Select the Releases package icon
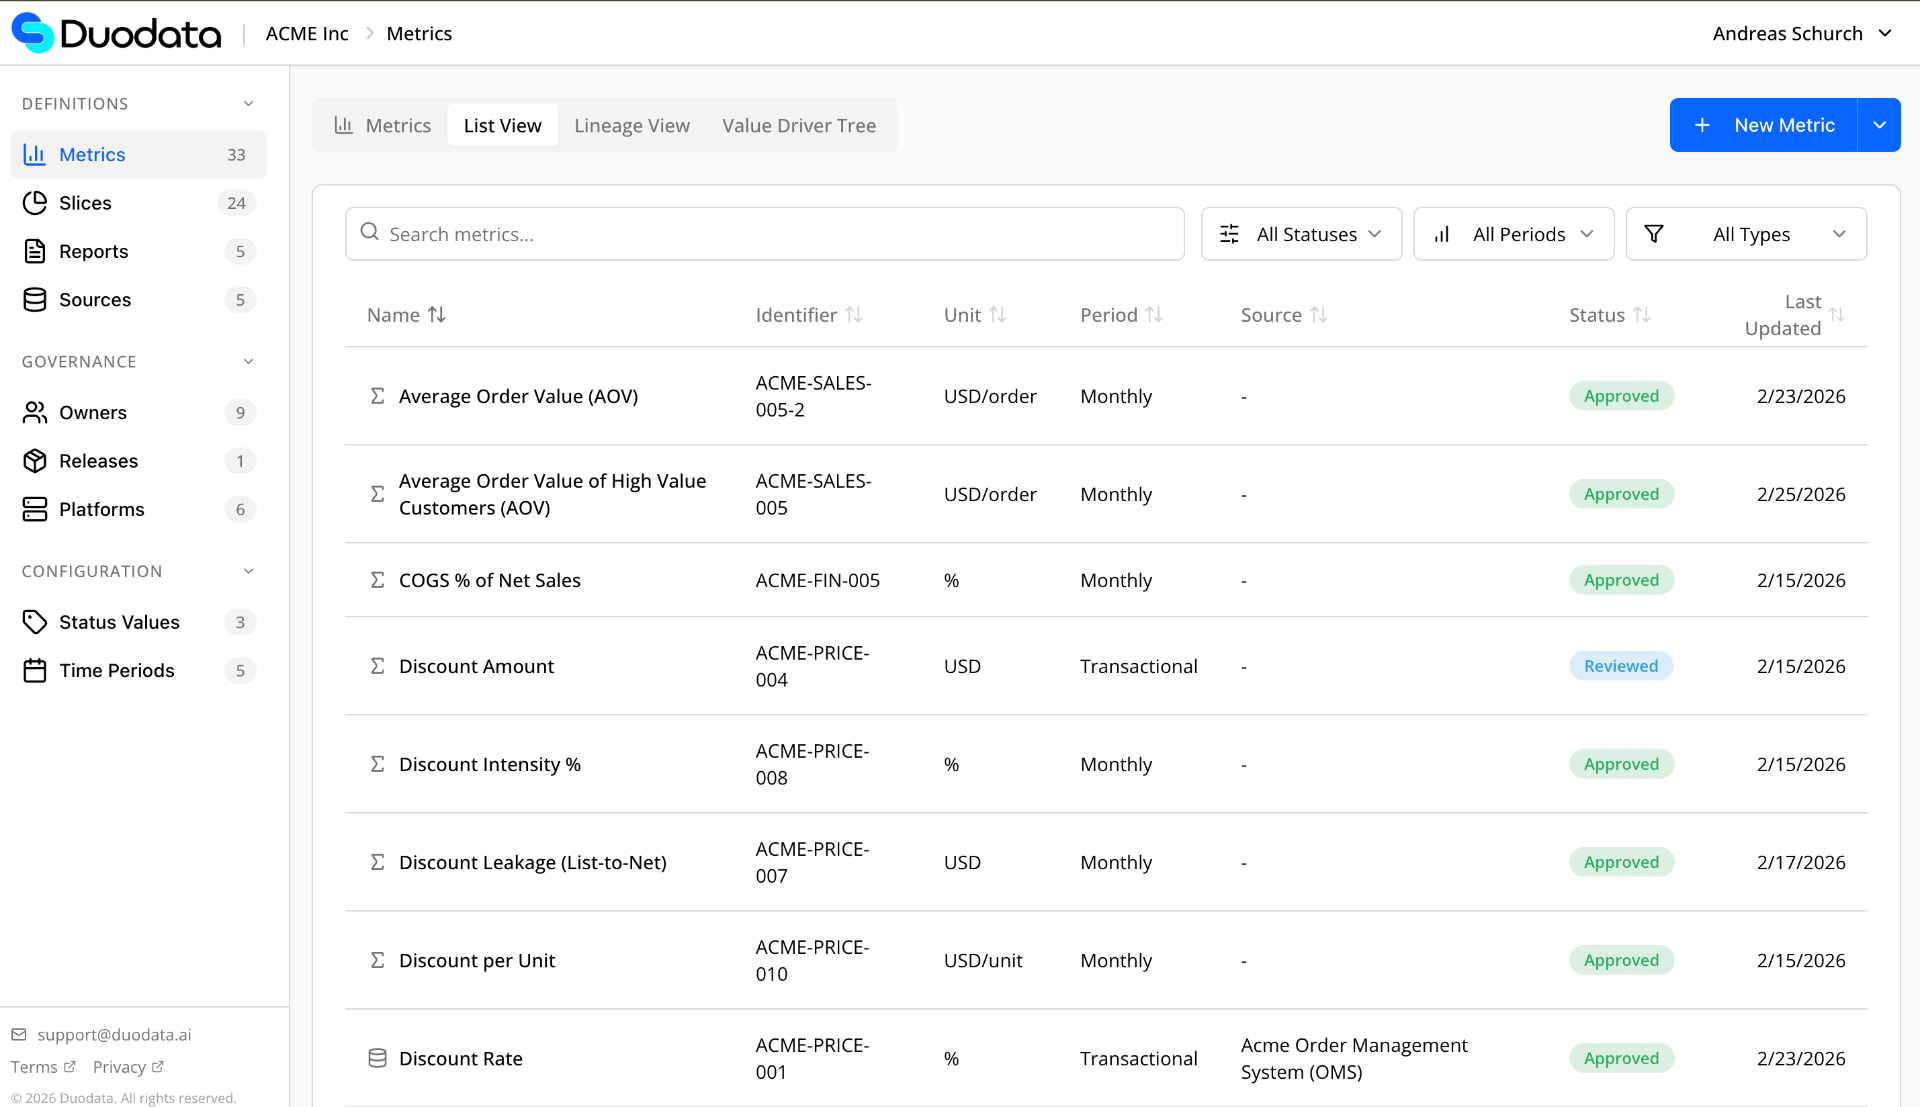Image resolution: width=1920 pixels, height=1107 pixels. (x=35, y=460)
